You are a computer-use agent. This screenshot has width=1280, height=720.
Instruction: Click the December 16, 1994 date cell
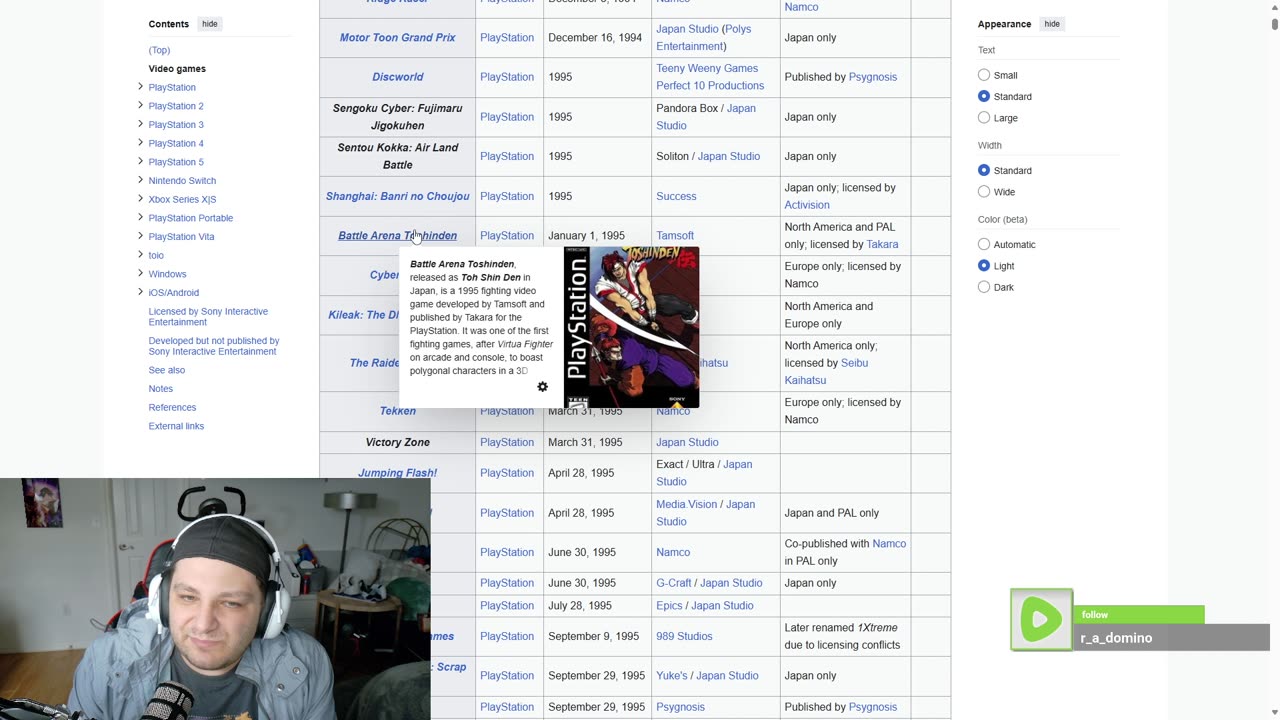pos(595,38)
